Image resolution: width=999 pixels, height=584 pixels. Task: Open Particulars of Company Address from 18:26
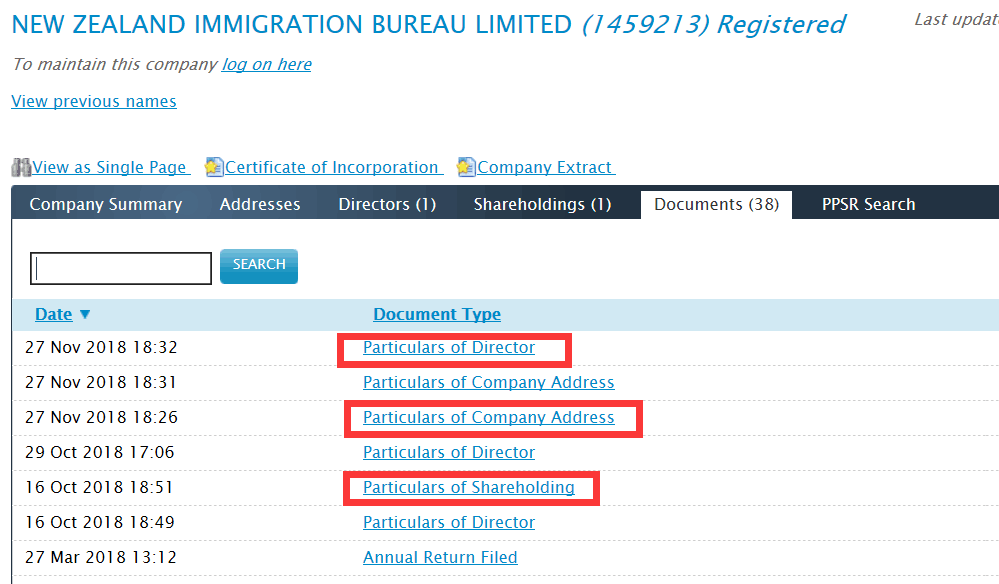[x=489, y=417]
